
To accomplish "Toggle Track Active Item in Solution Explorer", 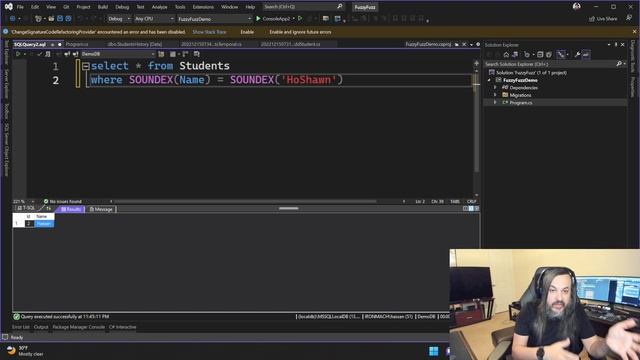I will 561,55.
